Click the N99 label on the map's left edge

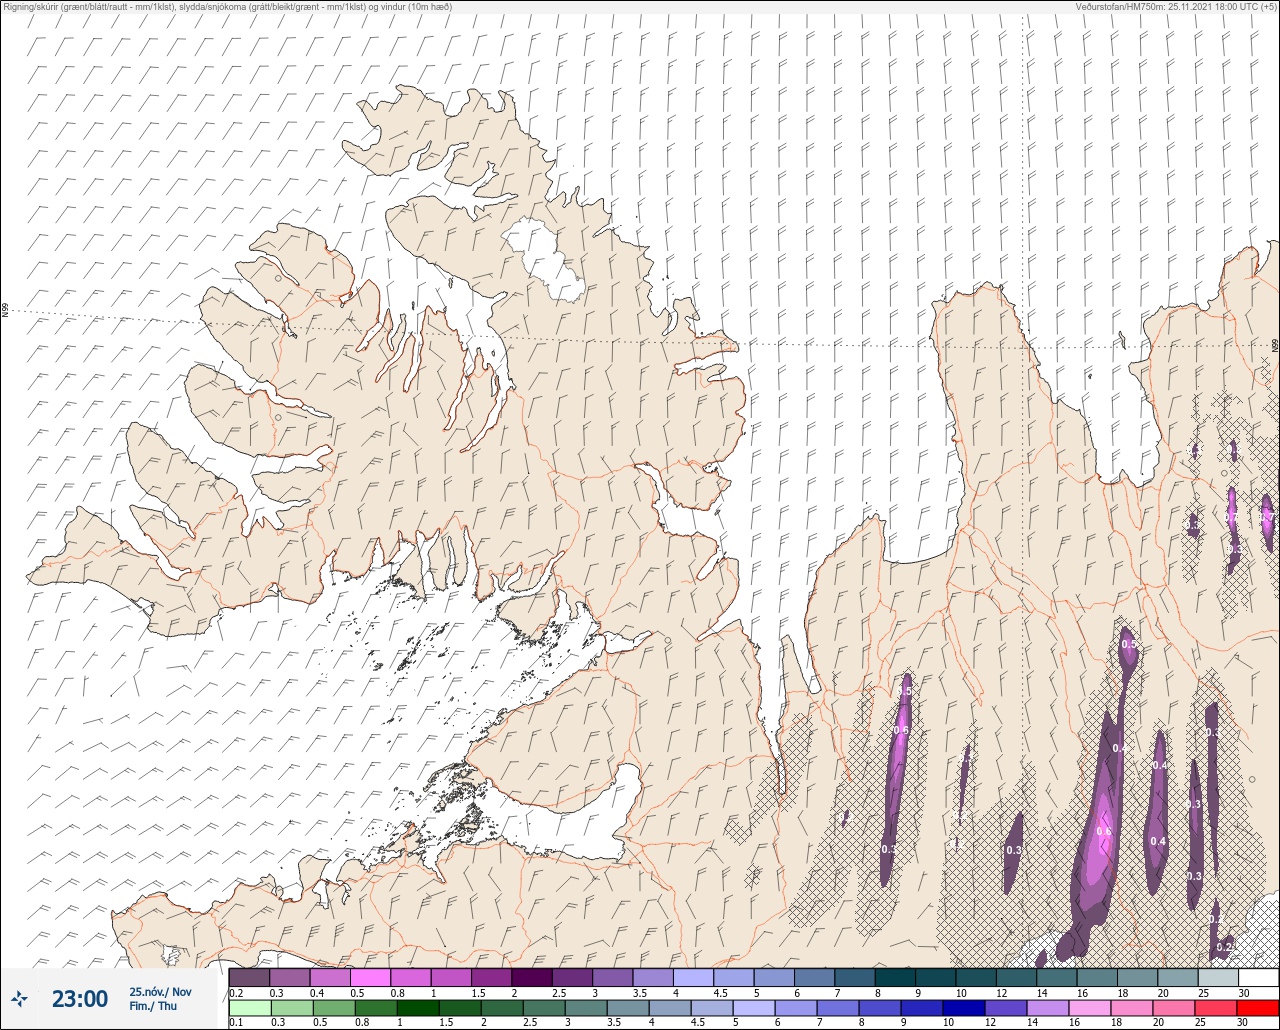click(x=5, y=311)
